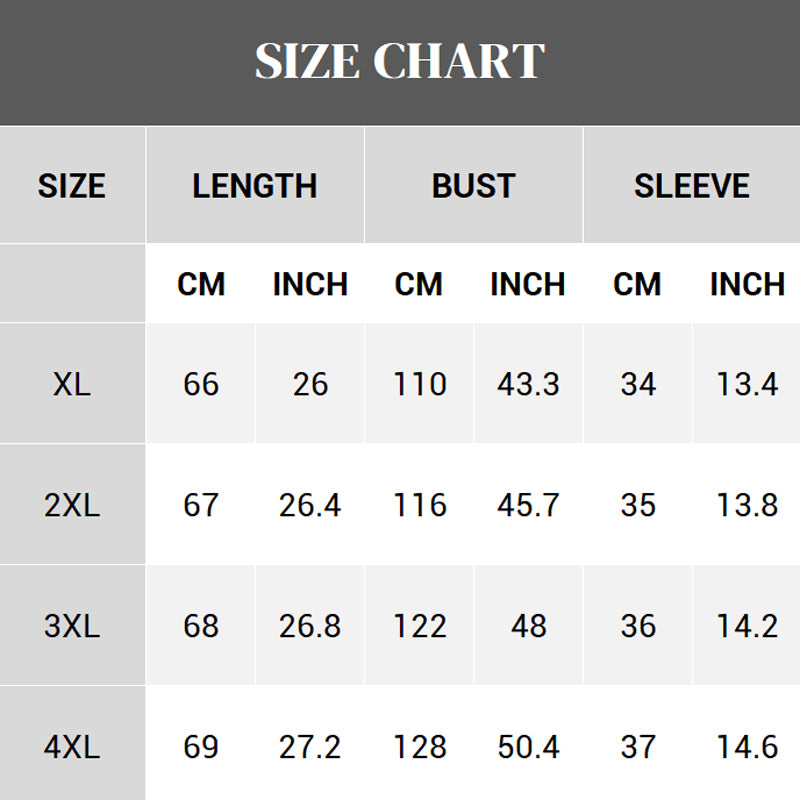Screen dimensions: 800x800
Task: Click the XL sleeve value 13.4 inches
Action: click(x=747, y=384)
